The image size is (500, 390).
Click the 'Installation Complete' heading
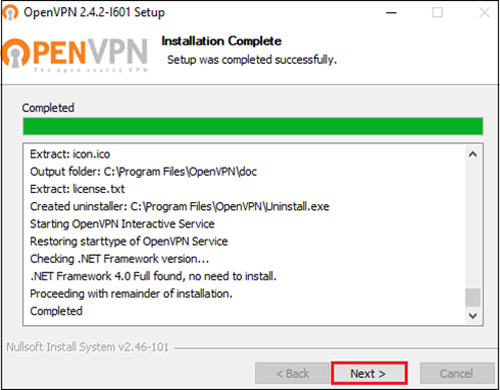pos(222,41)
